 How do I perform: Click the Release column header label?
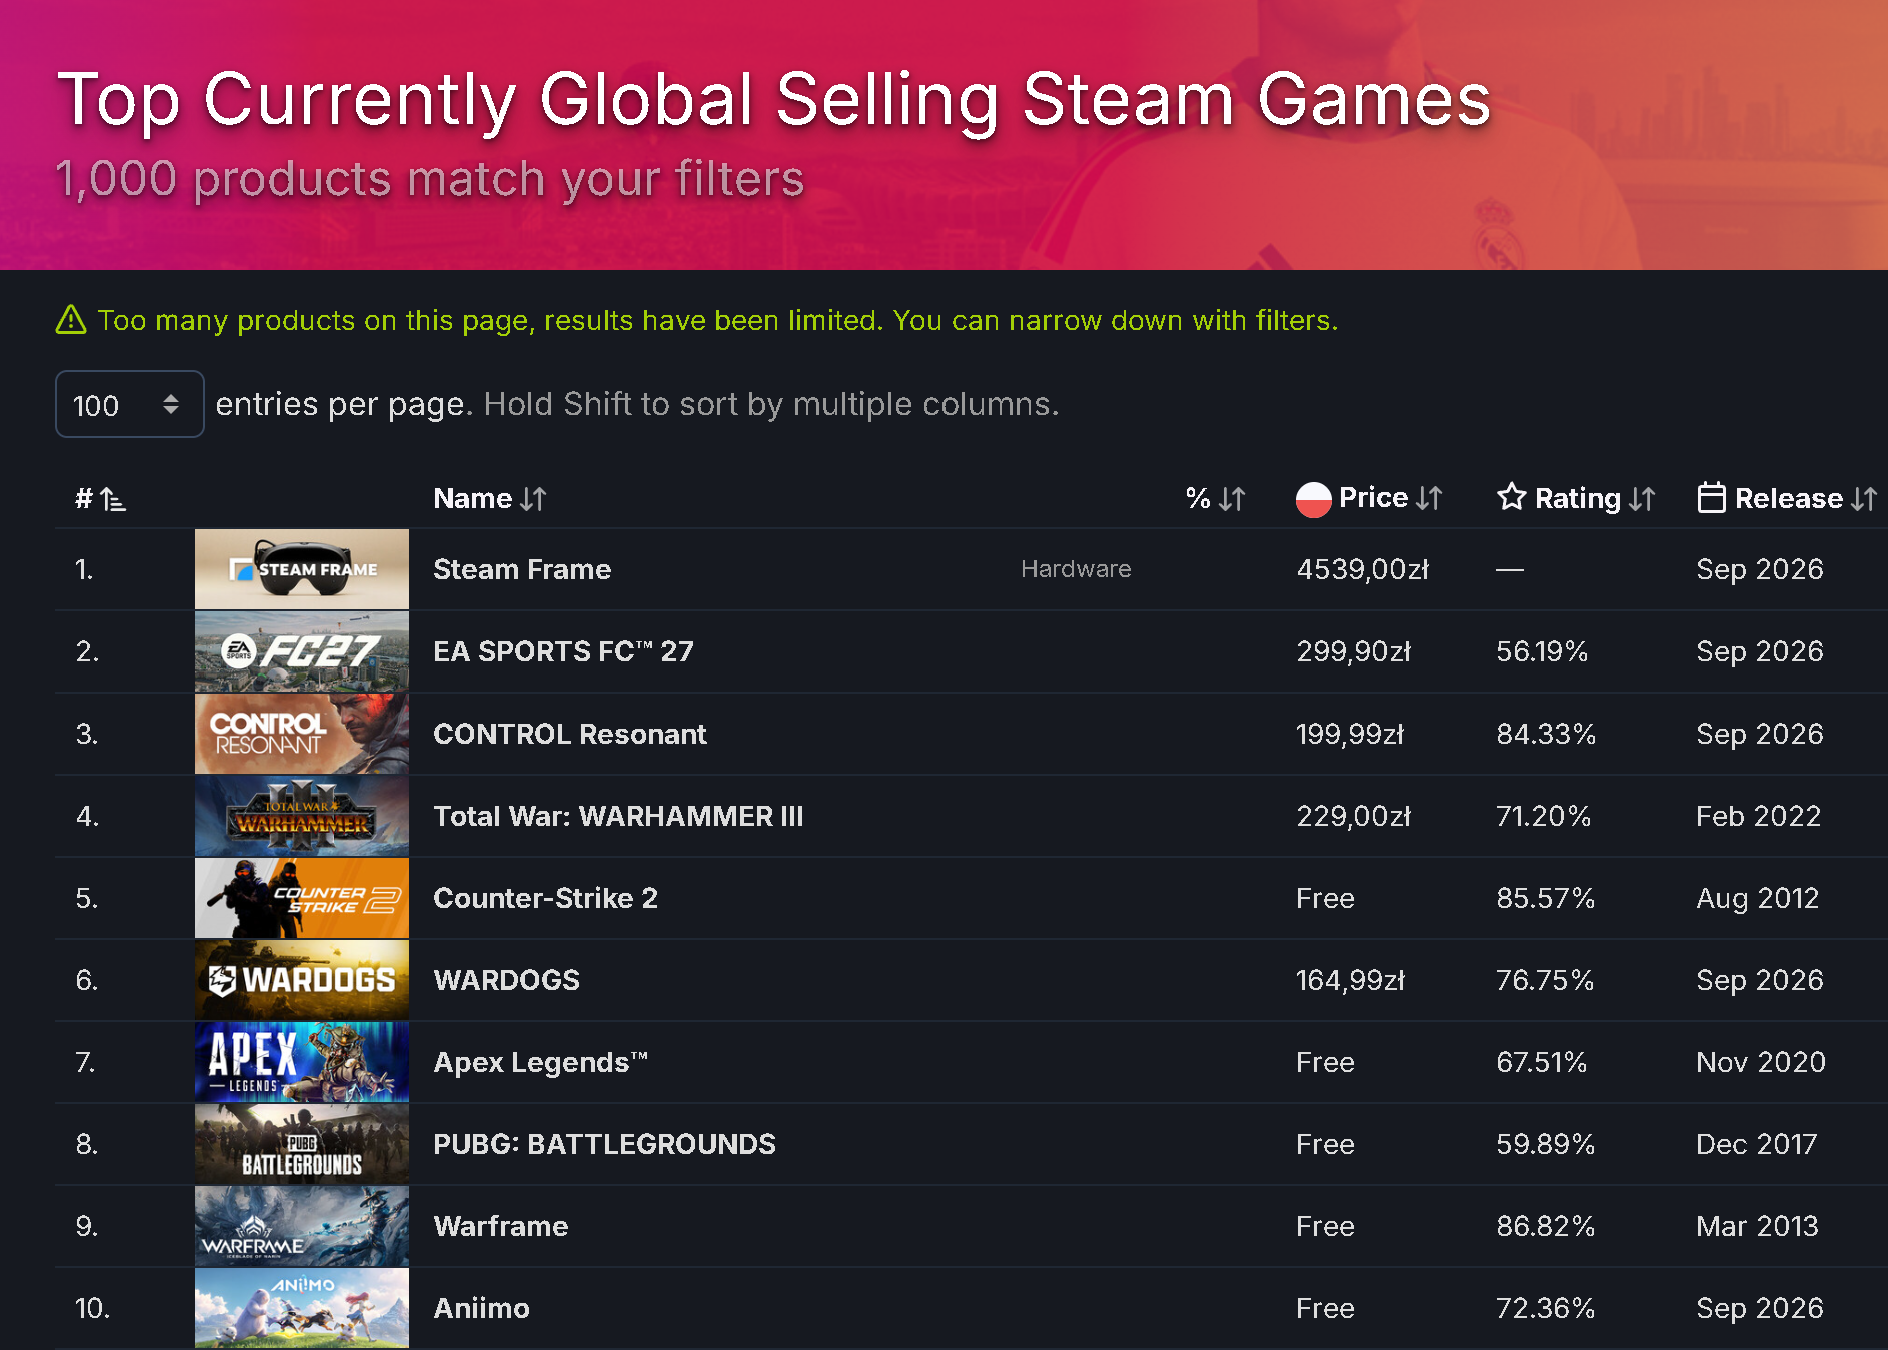coord(1789,498)
